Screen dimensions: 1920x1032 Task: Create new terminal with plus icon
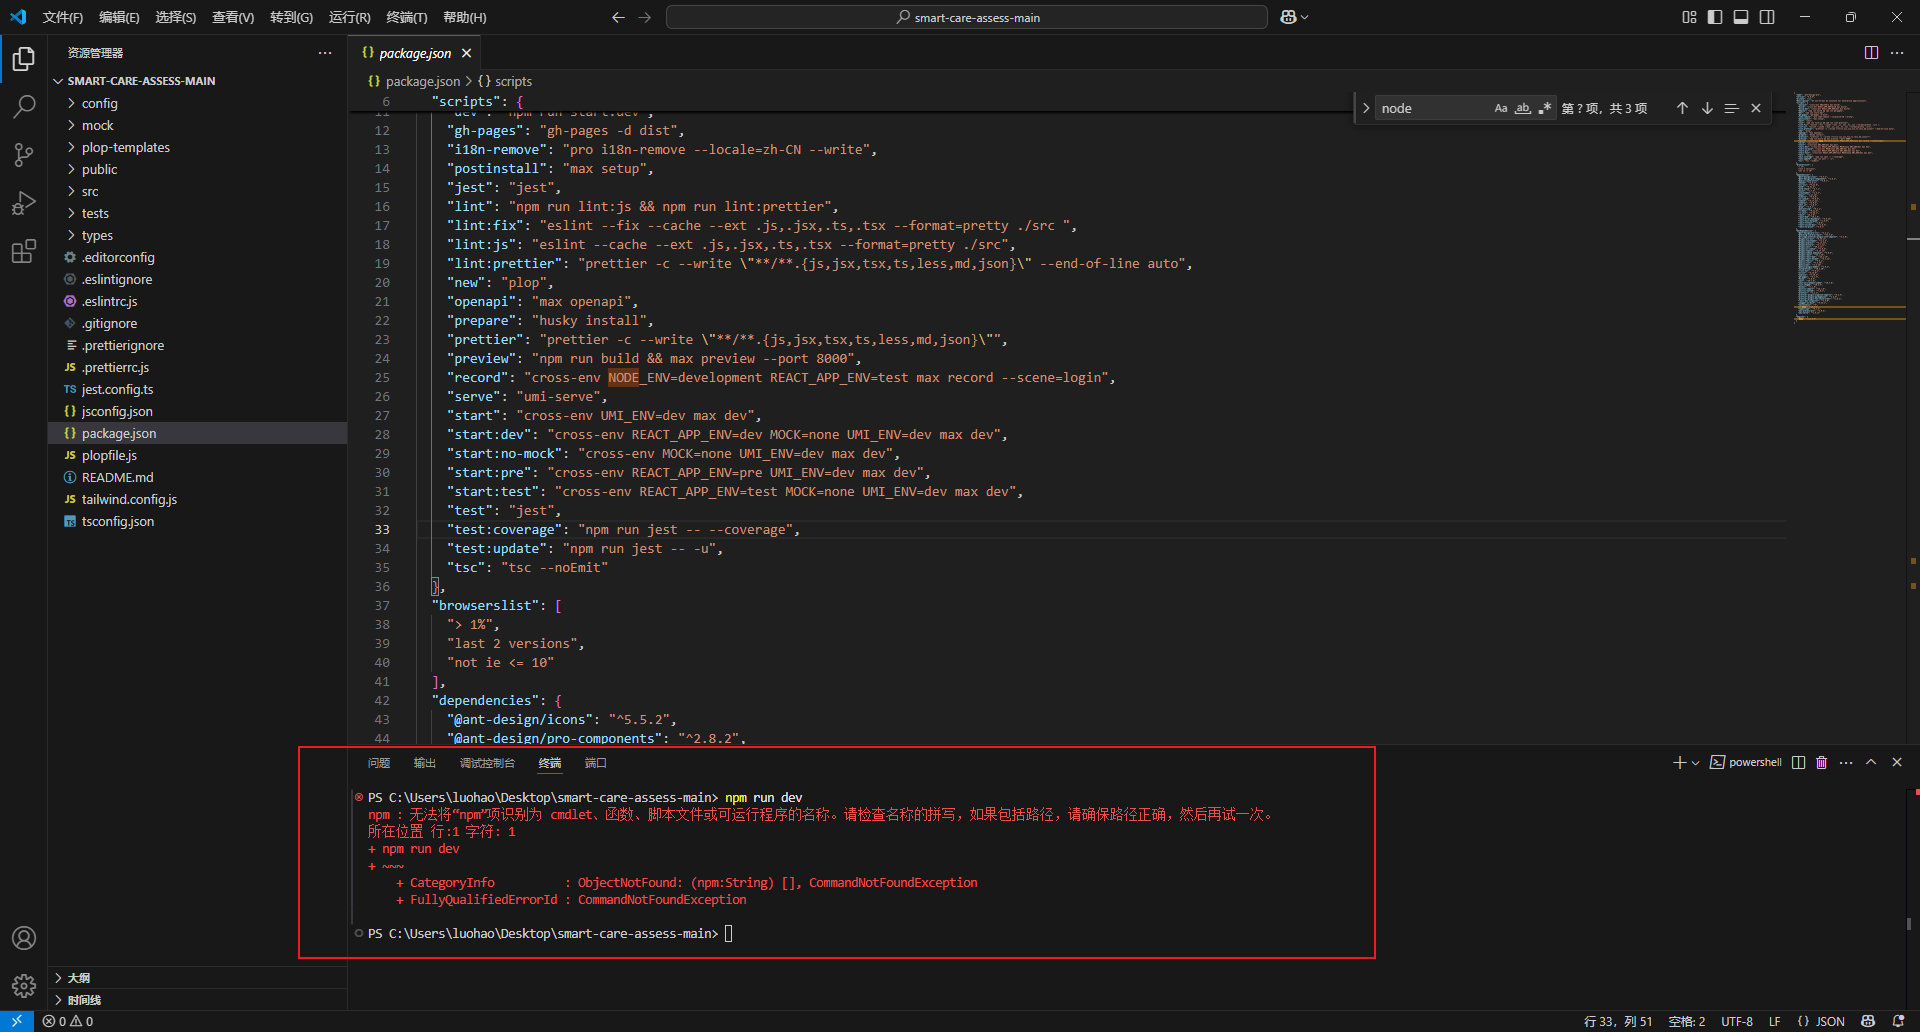(1677, 762)
